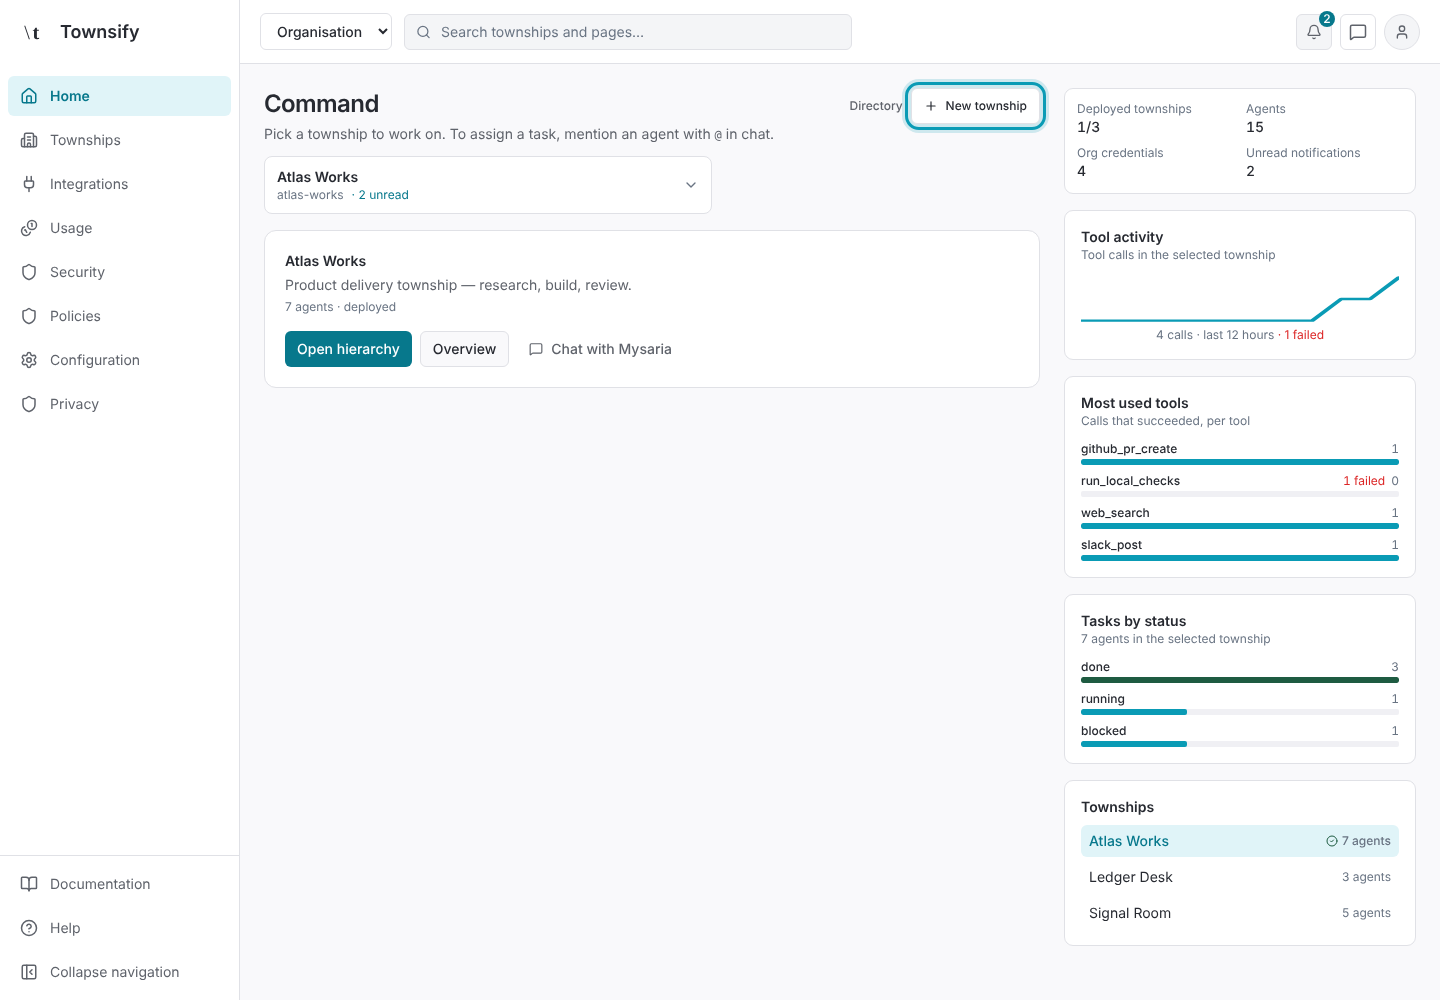Screen dimensions: 1440x1000
Task: Click the Integrations plug icon
Action: [29, 184]
